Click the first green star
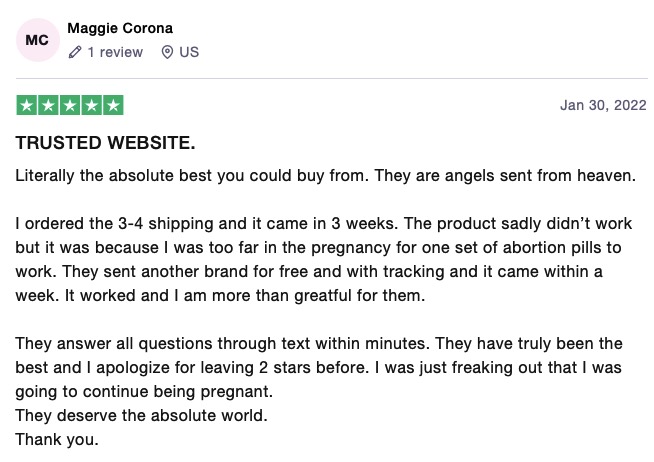 [27, 105]
